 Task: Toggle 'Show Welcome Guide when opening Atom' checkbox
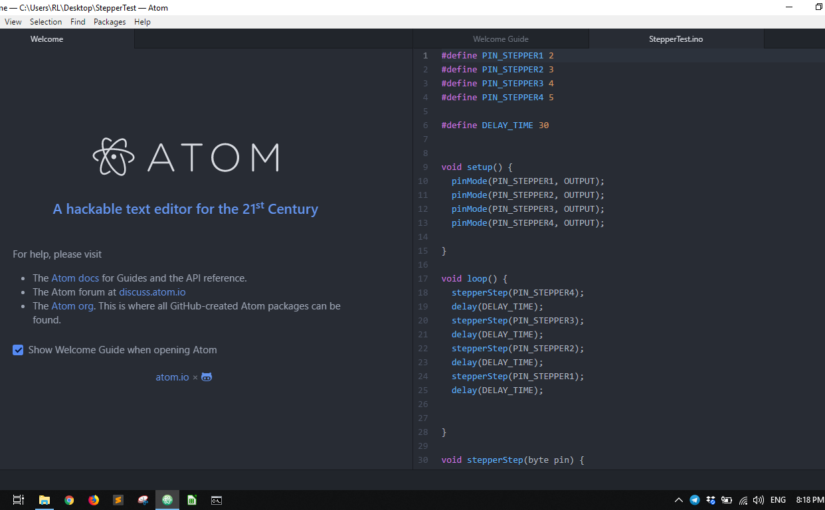tap(18, 350)
